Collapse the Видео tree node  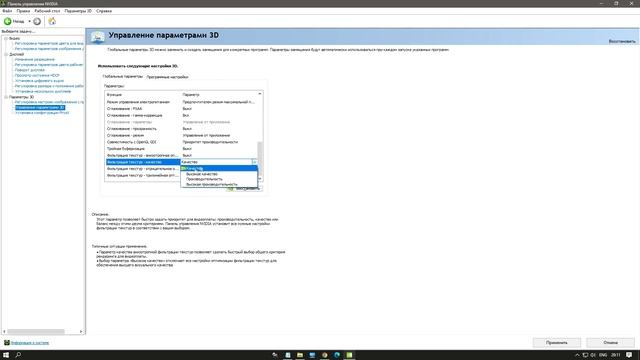point(6,38)
